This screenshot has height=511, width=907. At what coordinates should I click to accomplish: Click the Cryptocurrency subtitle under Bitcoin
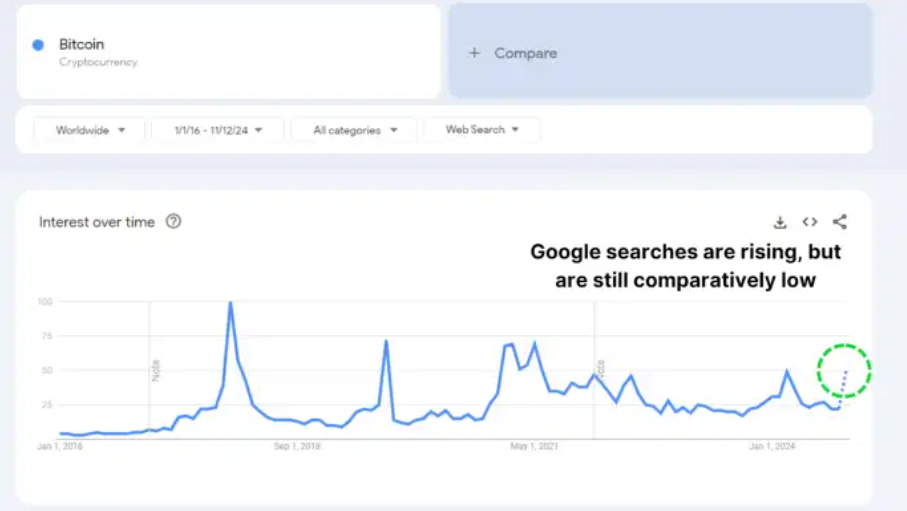point(98,62)
